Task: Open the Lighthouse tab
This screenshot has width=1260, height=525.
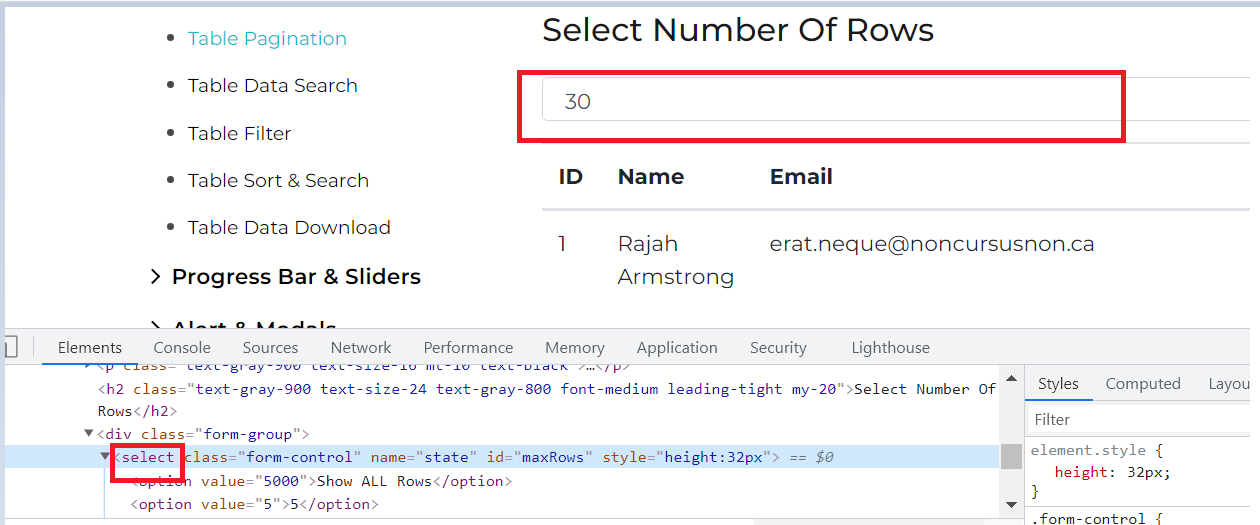Action: point(890,348)
